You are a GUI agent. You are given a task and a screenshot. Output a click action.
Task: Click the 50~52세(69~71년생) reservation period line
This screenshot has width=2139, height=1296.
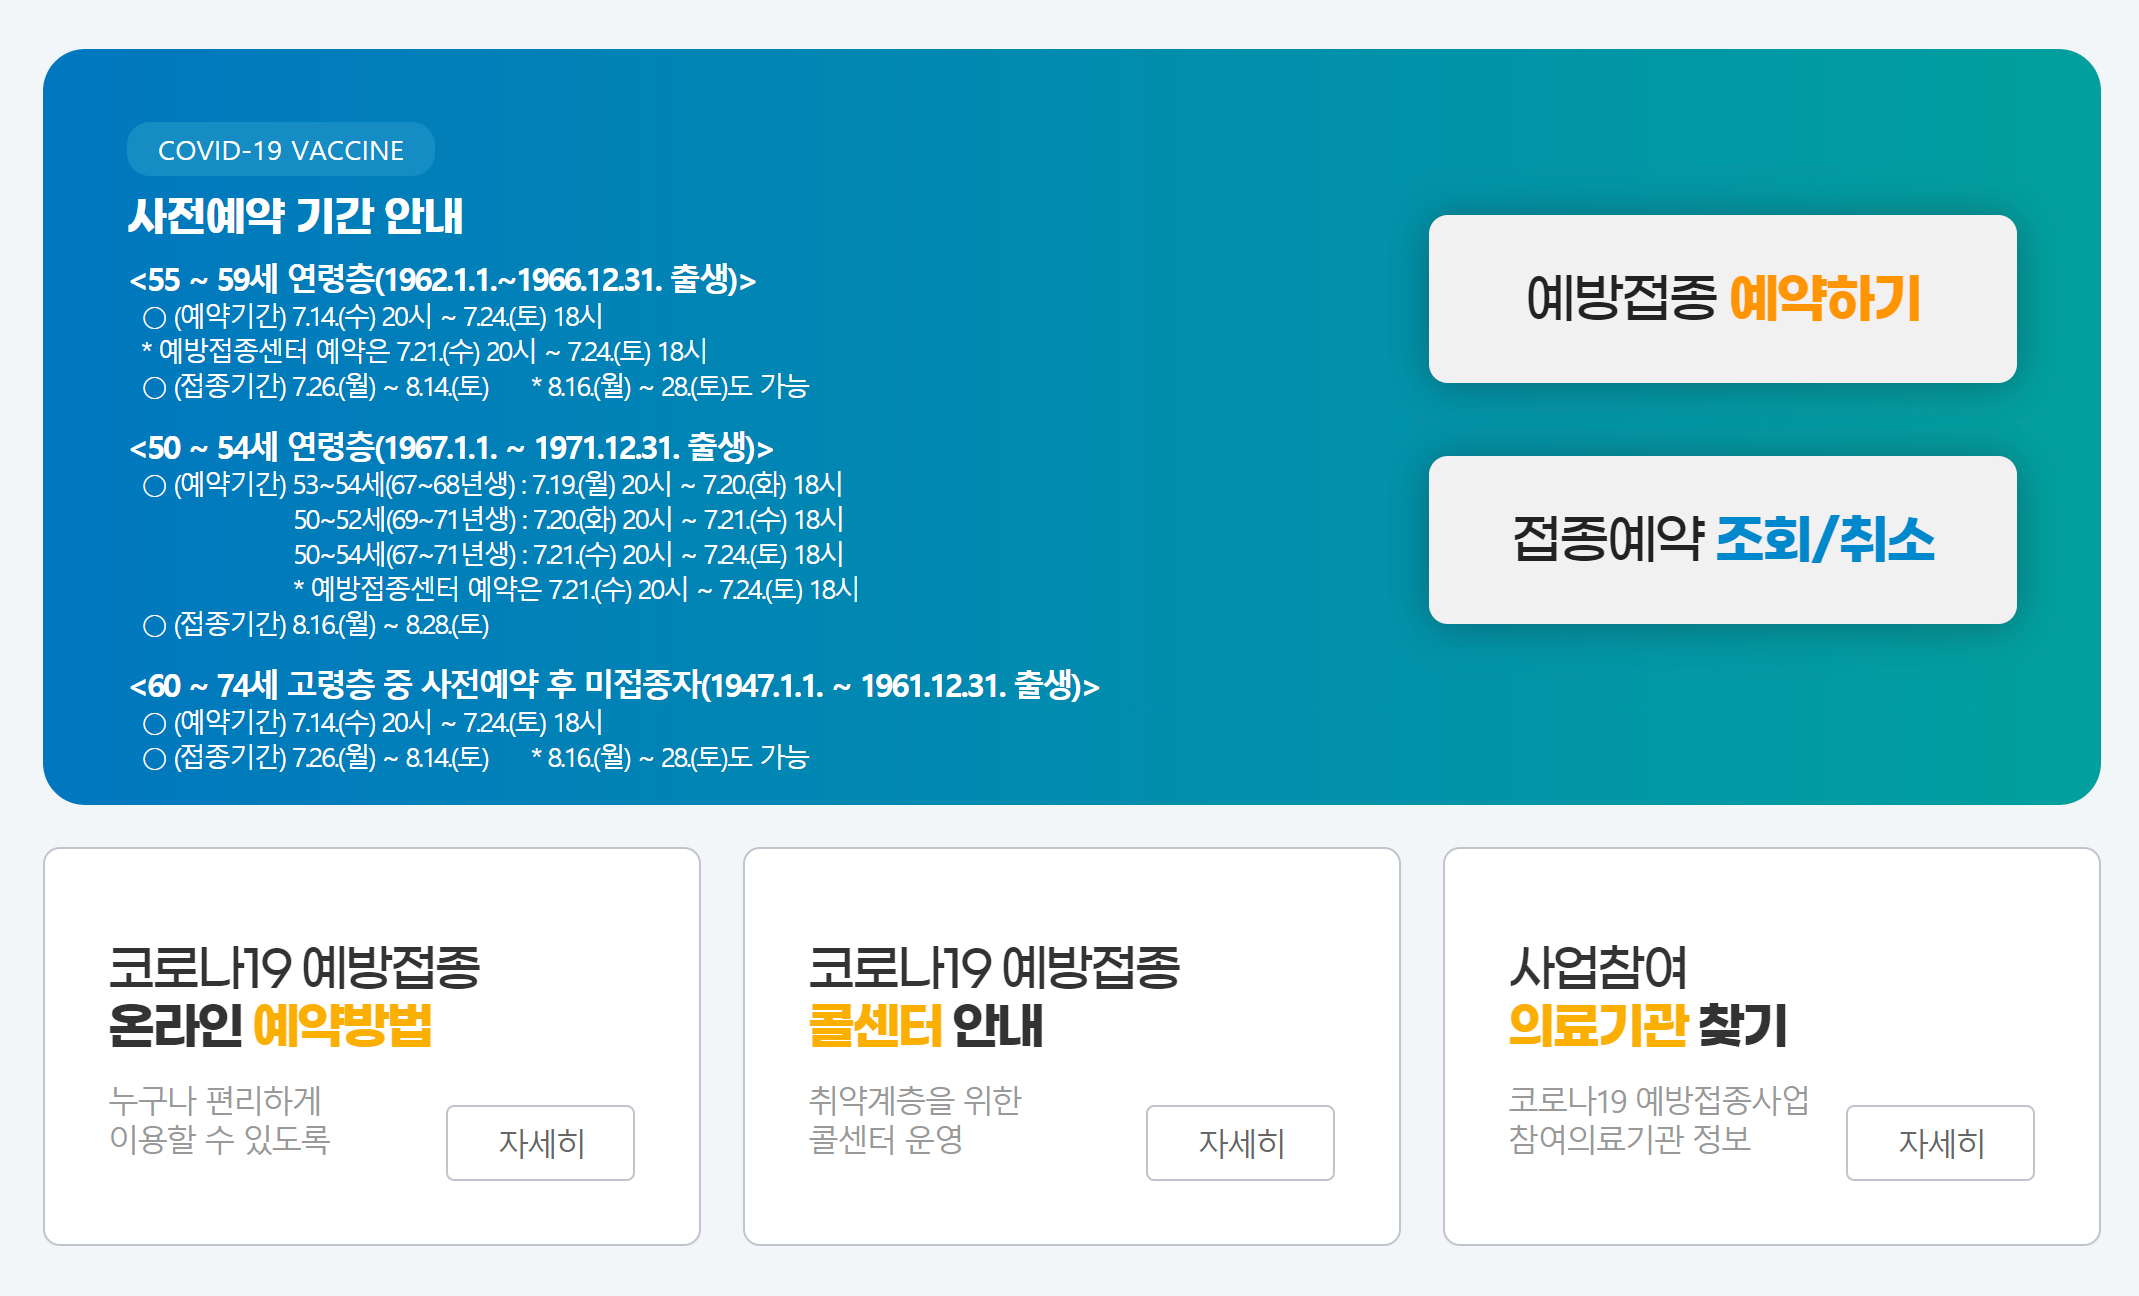(568, 520)
